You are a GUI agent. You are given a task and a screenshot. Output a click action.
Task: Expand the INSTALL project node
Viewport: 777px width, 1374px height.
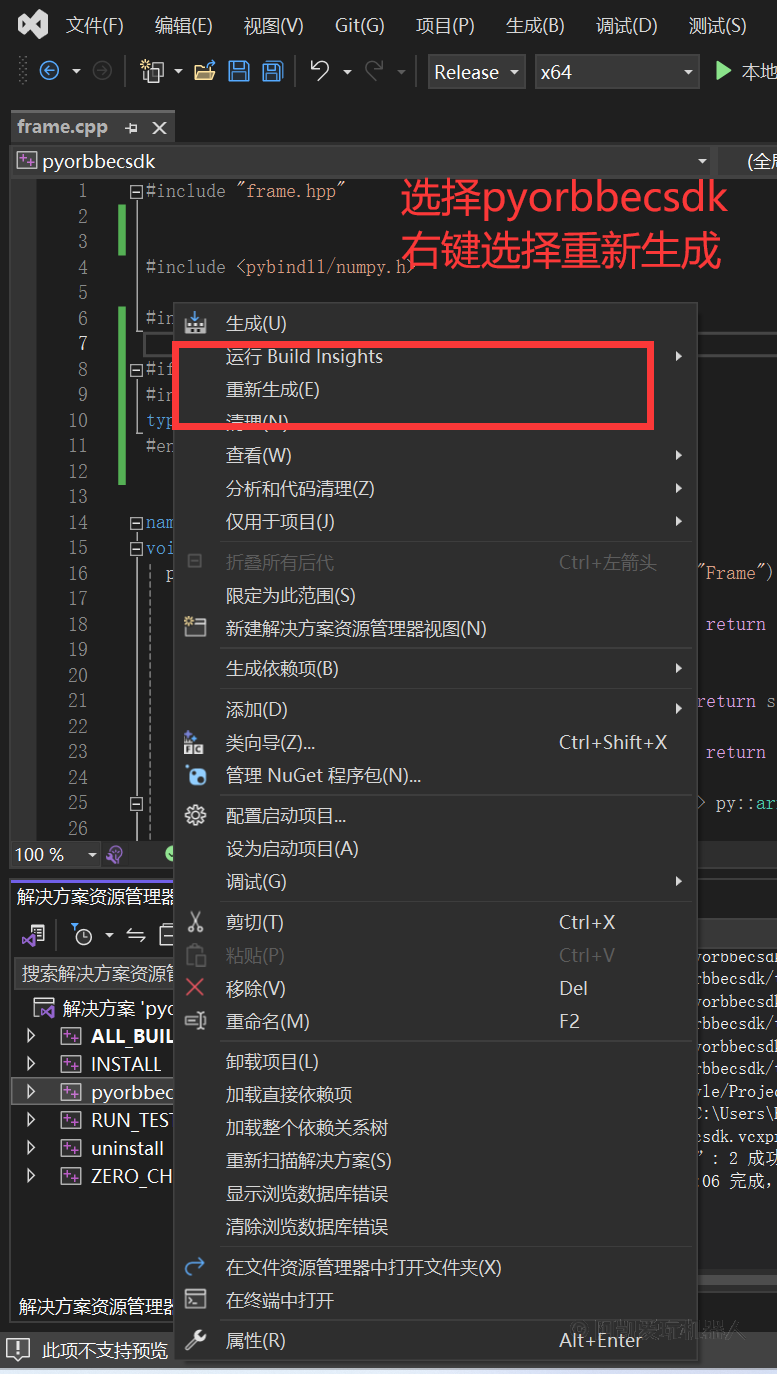click(x=31, y=1064)
